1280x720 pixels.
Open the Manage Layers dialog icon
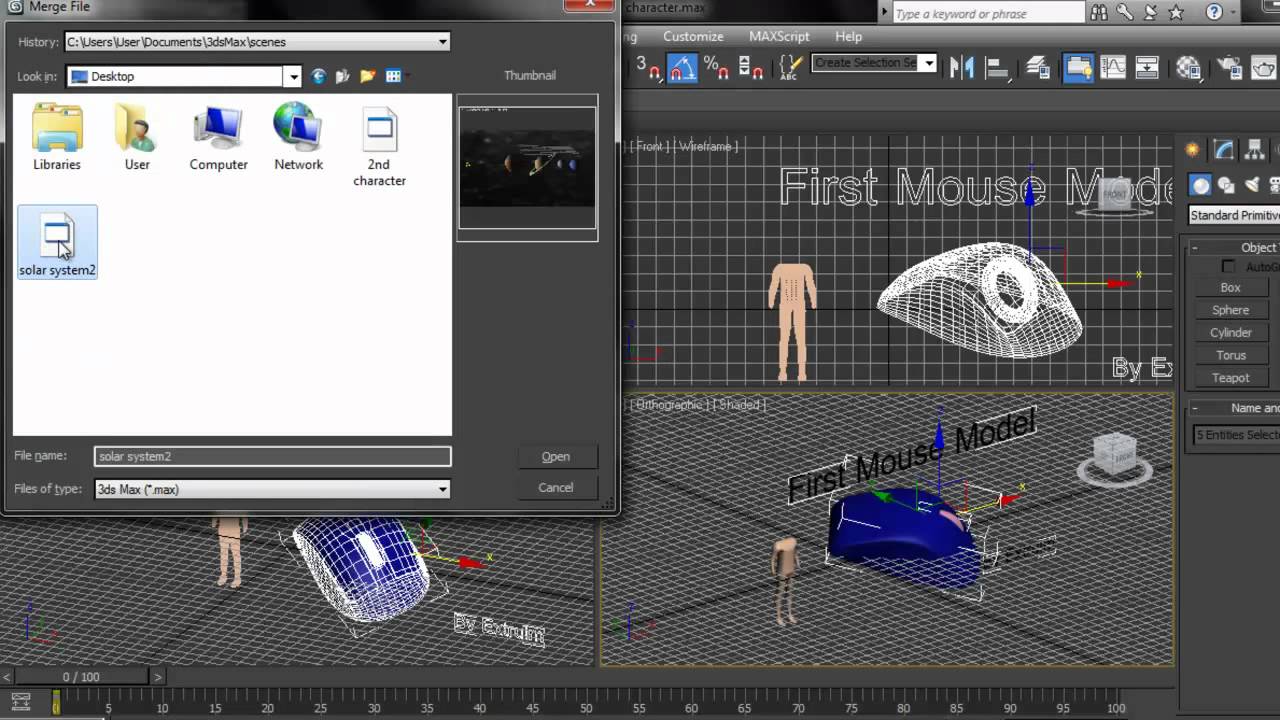pos(1039,67)
